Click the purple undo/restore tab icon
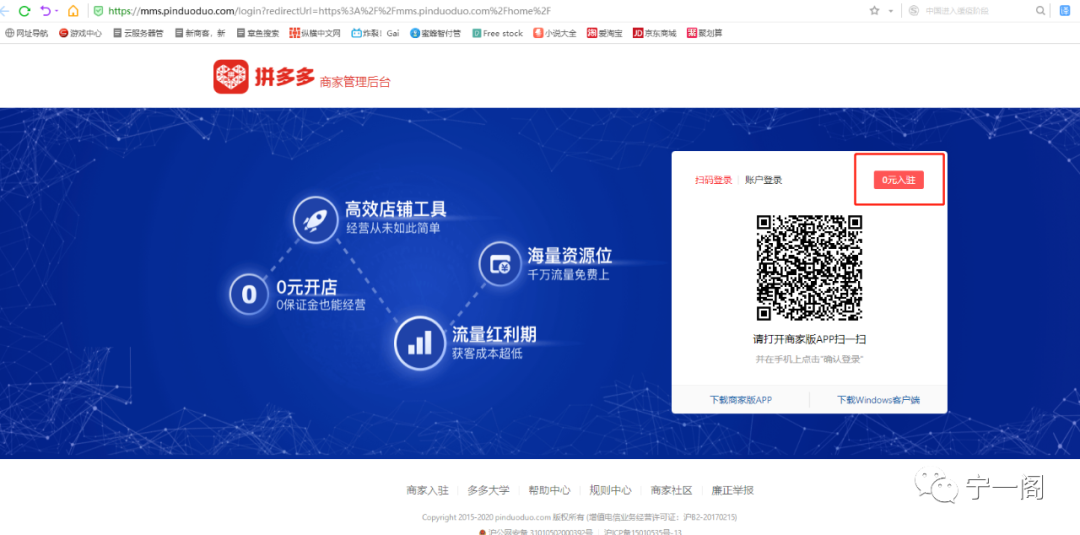The height and width of the screenshot is (535, 1080). 45,11
